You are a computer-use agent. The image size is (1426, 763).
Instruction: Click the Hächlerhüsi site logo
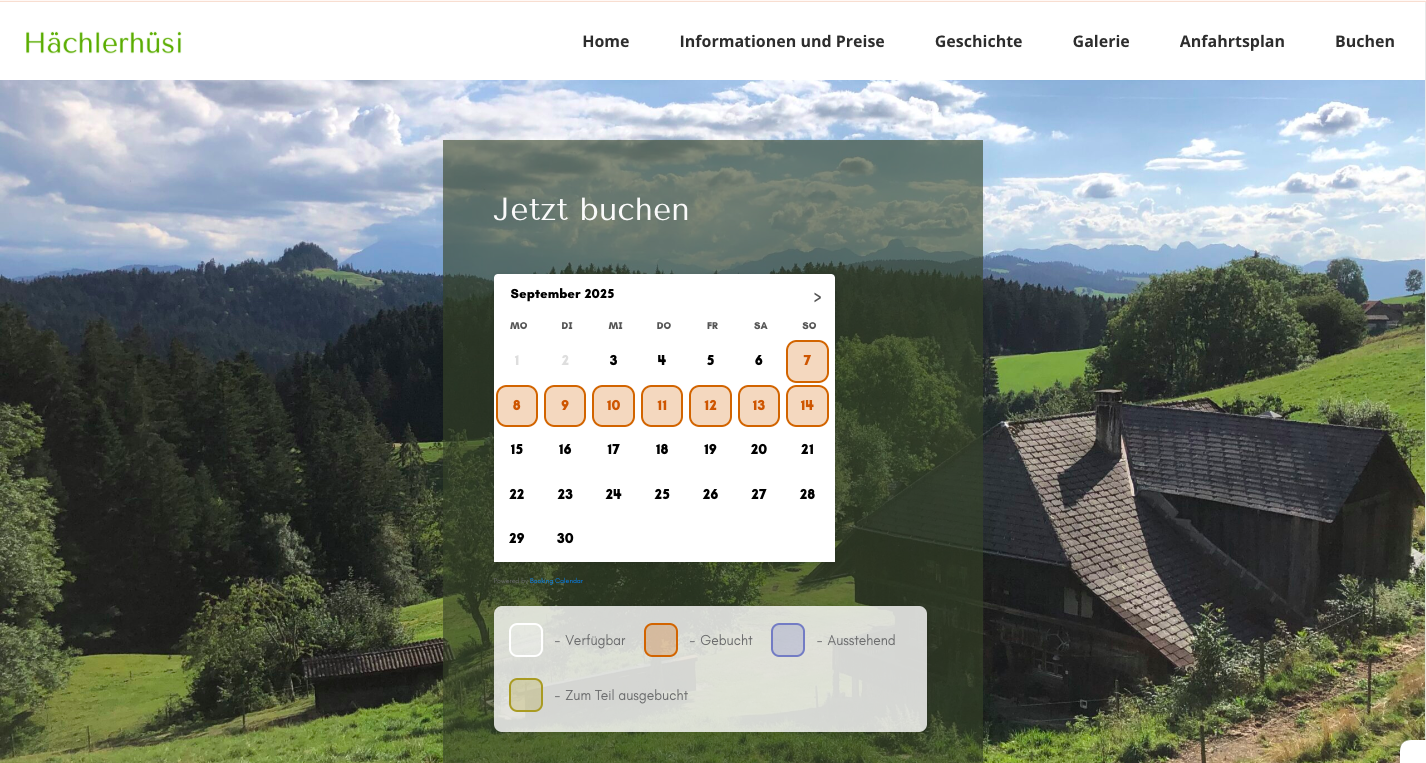pyautogui.click(x=103, y=42)
